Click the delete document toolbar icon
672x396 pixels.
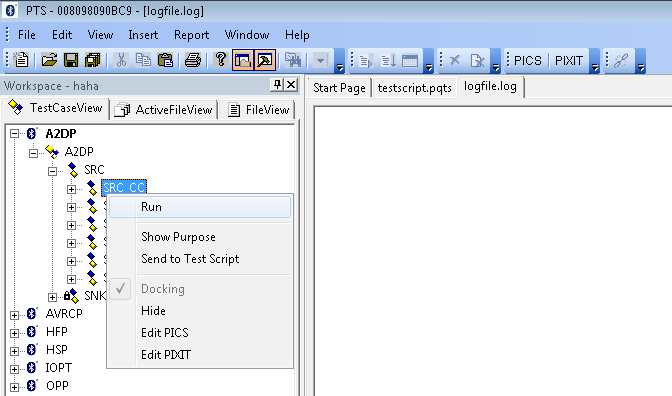(477, 61)
